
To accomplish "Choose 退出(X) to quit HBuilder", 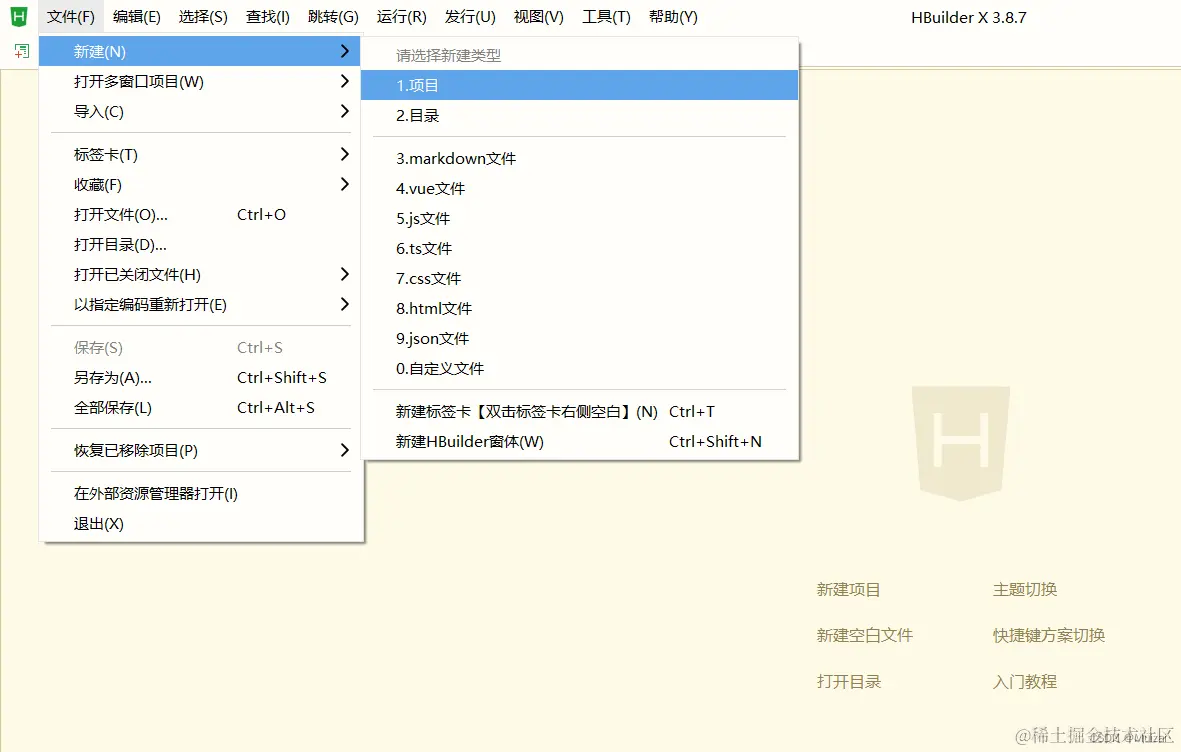I will (x=200, y=524).
